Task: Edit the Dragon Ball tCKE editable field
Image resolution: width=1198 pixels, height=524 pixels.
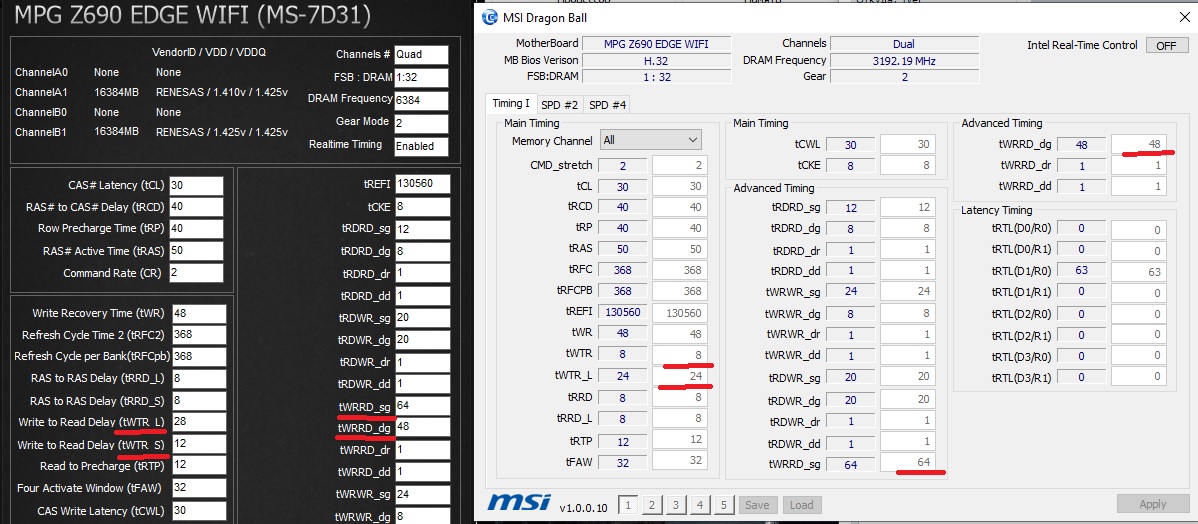Action: tap(908, 165)
